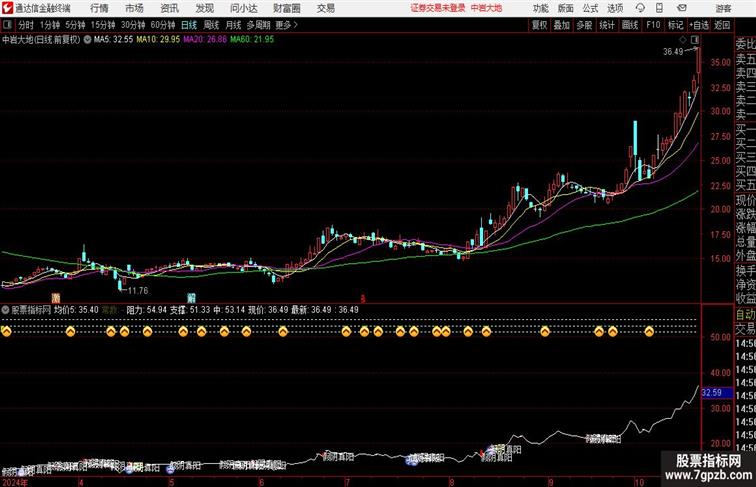
Task: Open the 选项 menu
Action: [615, 8]
